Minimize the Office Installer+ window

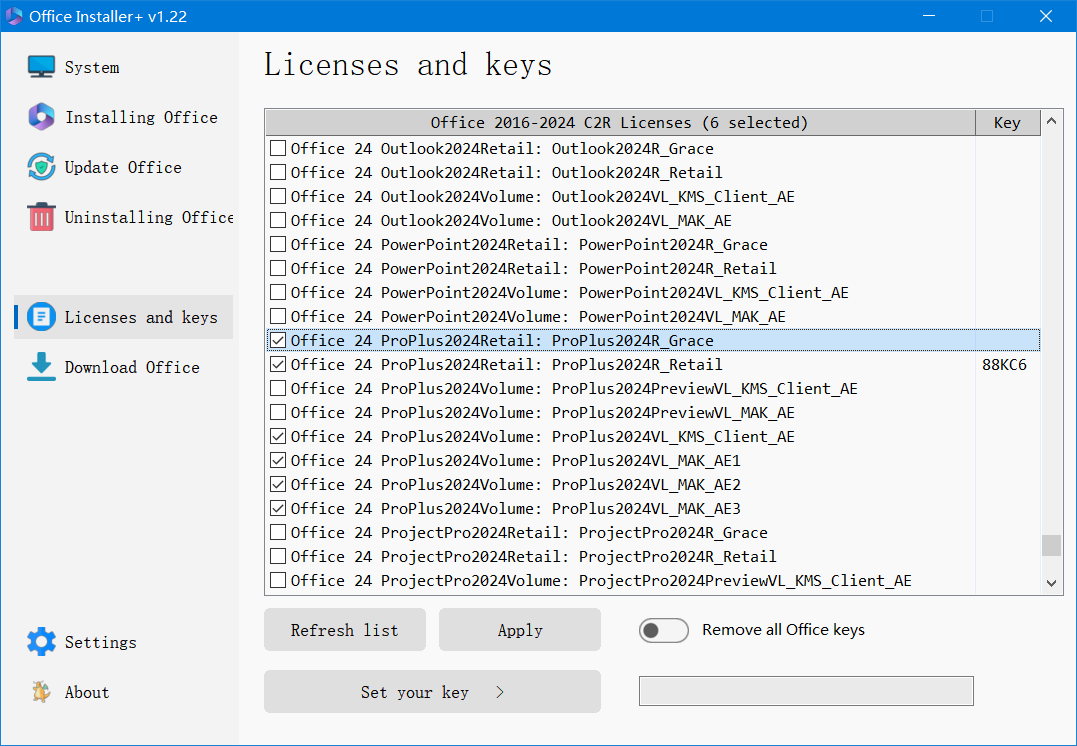(x=928, y=16)
